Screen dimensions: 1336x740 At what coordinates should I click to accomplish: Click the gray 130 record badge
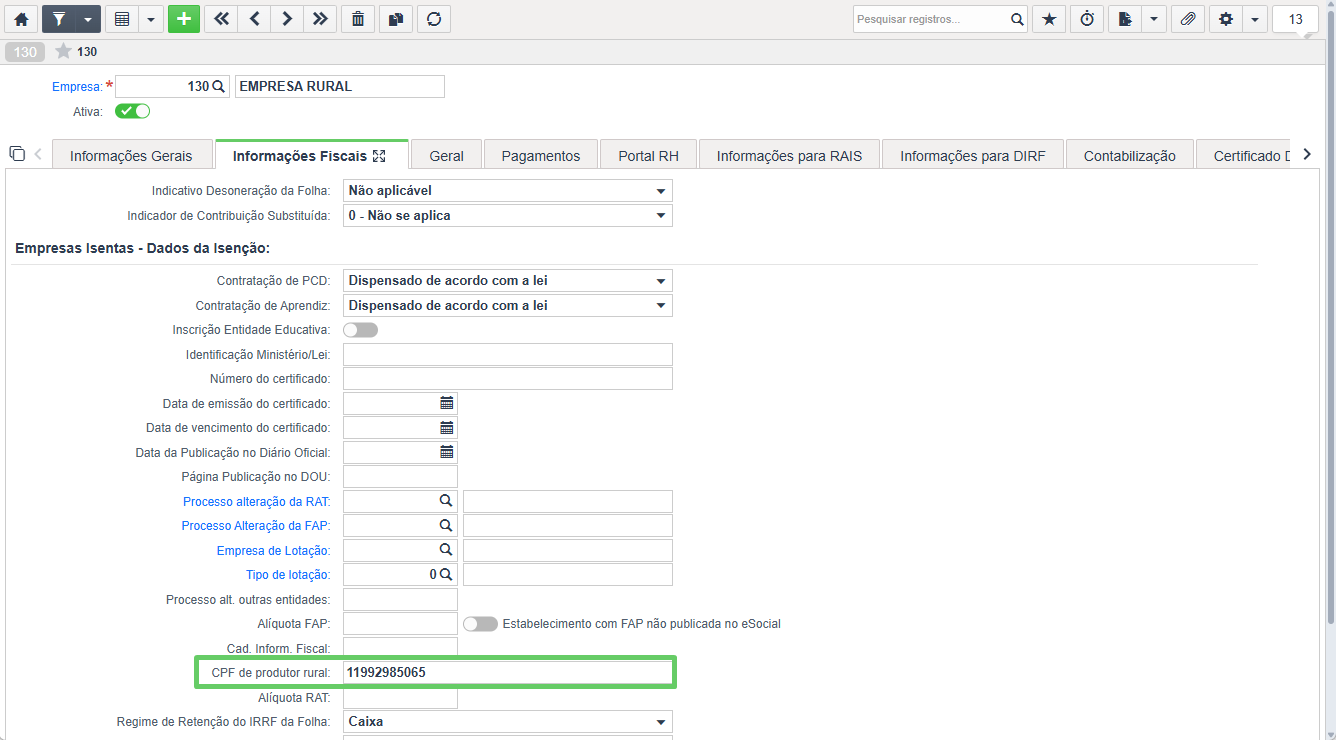point(25,52)
